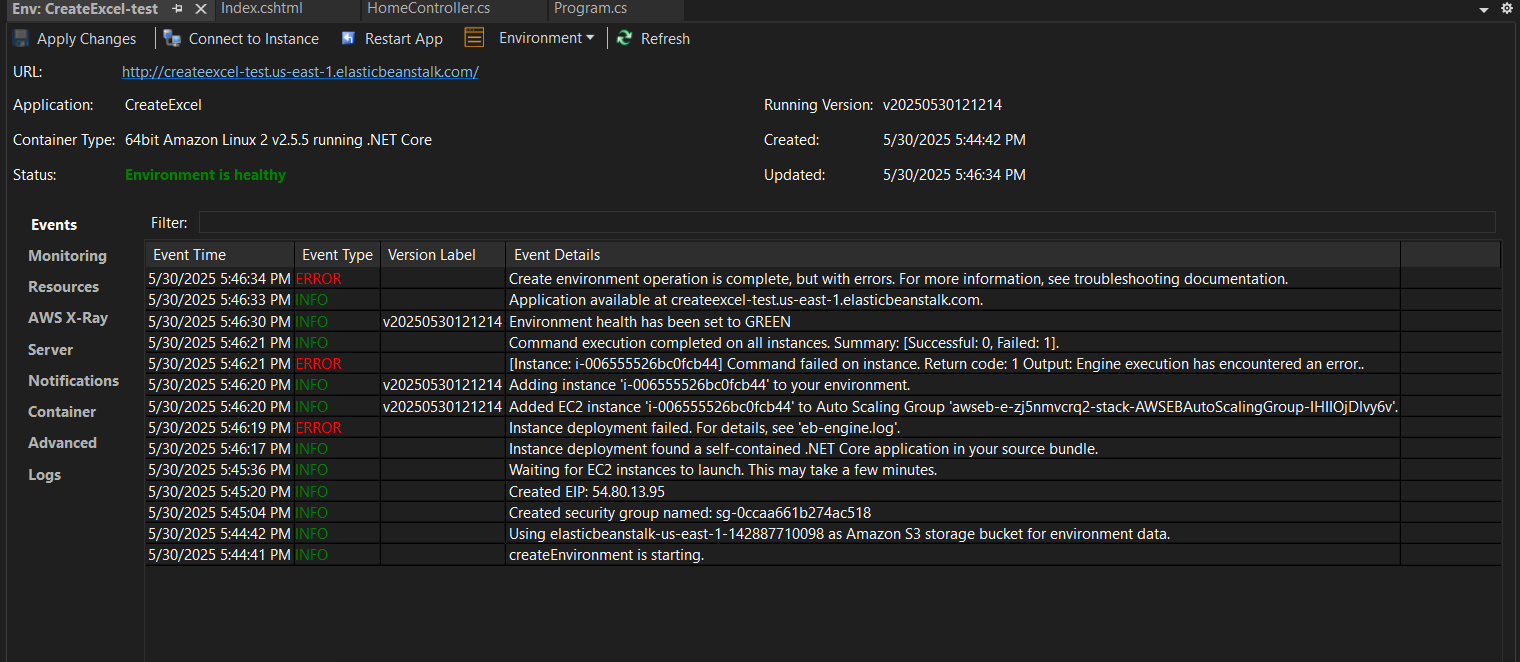Viewport: 1520px width, 662px height.
Task: Sort by the Version Label column header
Action: pos(442,255)
